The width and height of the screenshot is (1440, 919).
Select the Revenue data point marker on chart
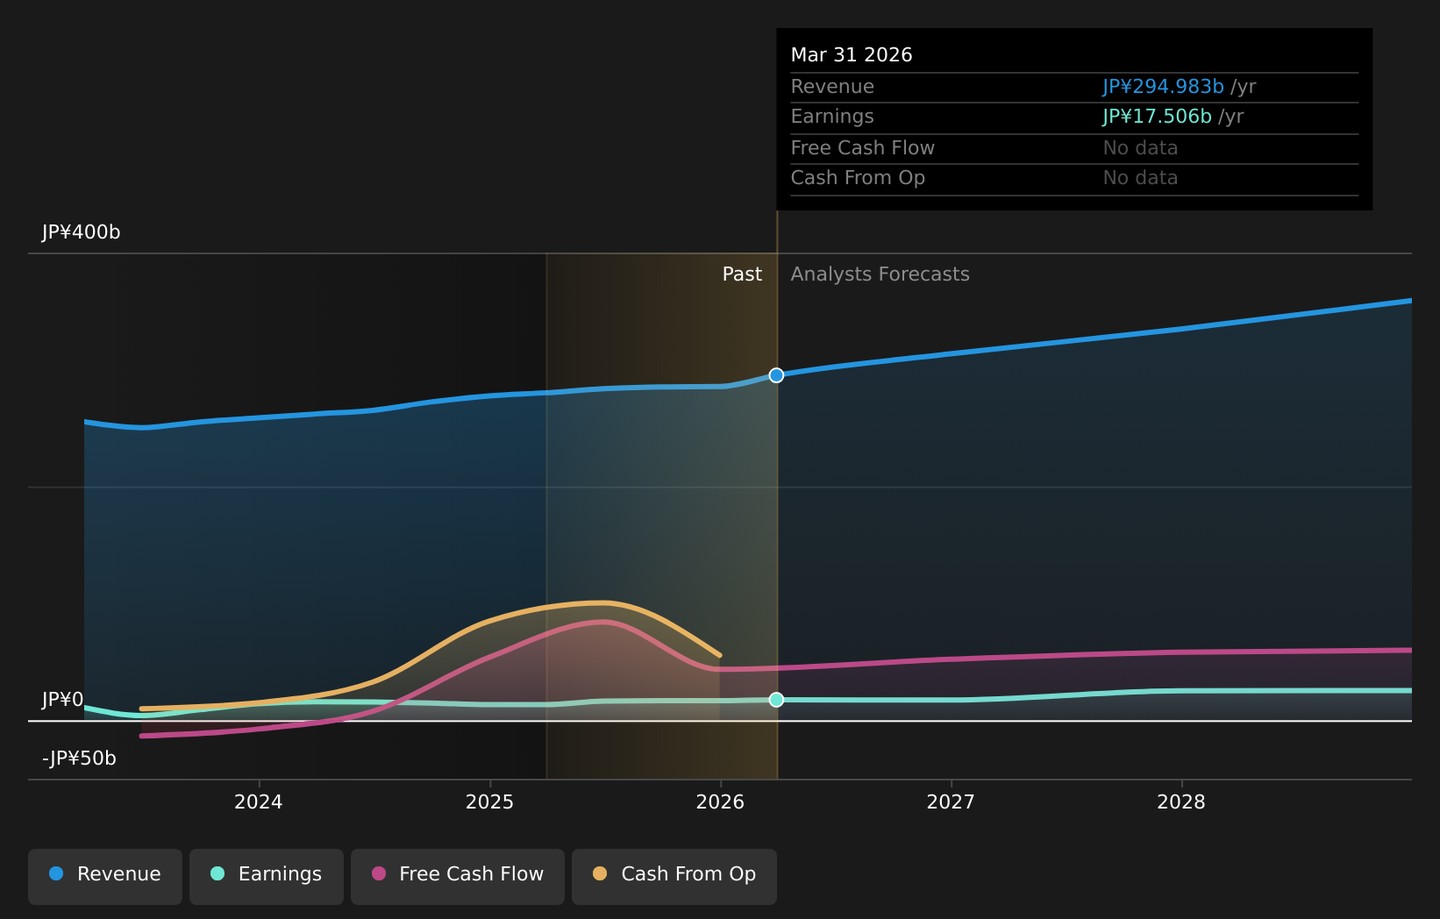776,375
